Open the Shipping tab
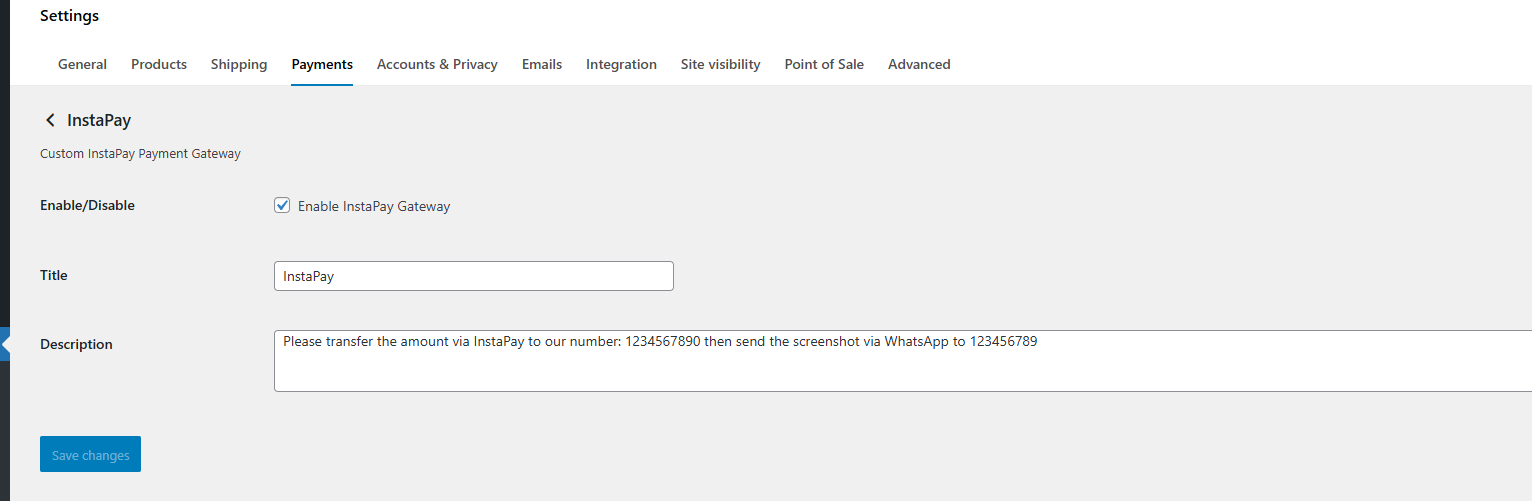Image resolution: width=1532 pixels, height=501 pixels. point(239,64)
